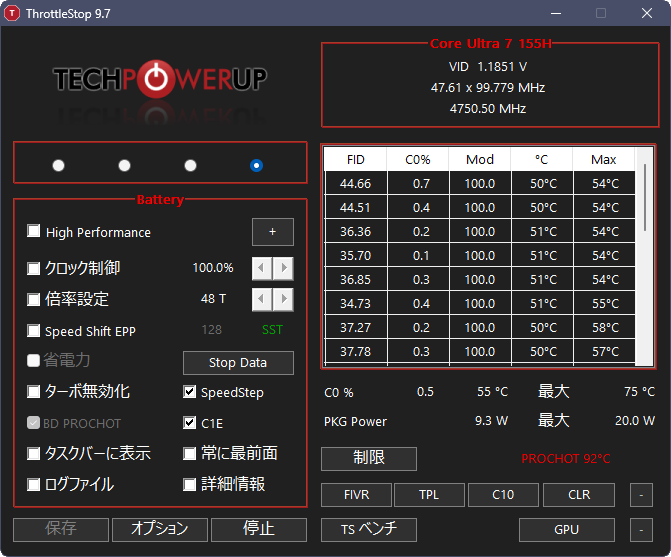671x557 pixels.
Task: Click the CLR button
Action: point(579,495)
